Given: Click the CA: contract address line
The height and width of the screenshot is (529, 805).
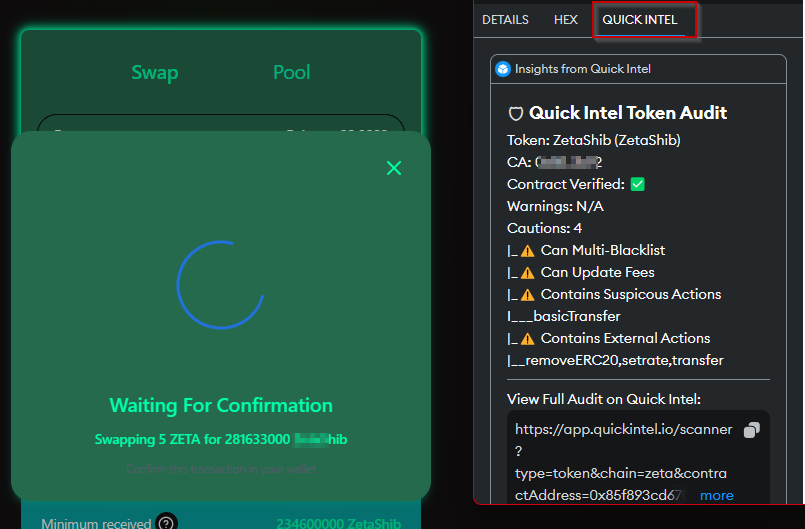Looking at the screenshot, I should pos(554,162).
